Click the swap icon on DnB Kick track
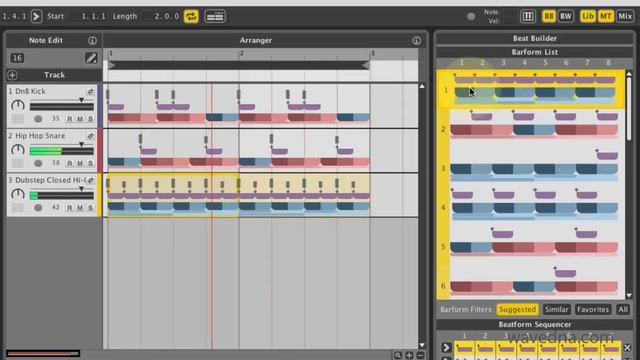Image resolution: width=640 pixels, height=360 pixels. pyautogui.click(x=91, y=91)
